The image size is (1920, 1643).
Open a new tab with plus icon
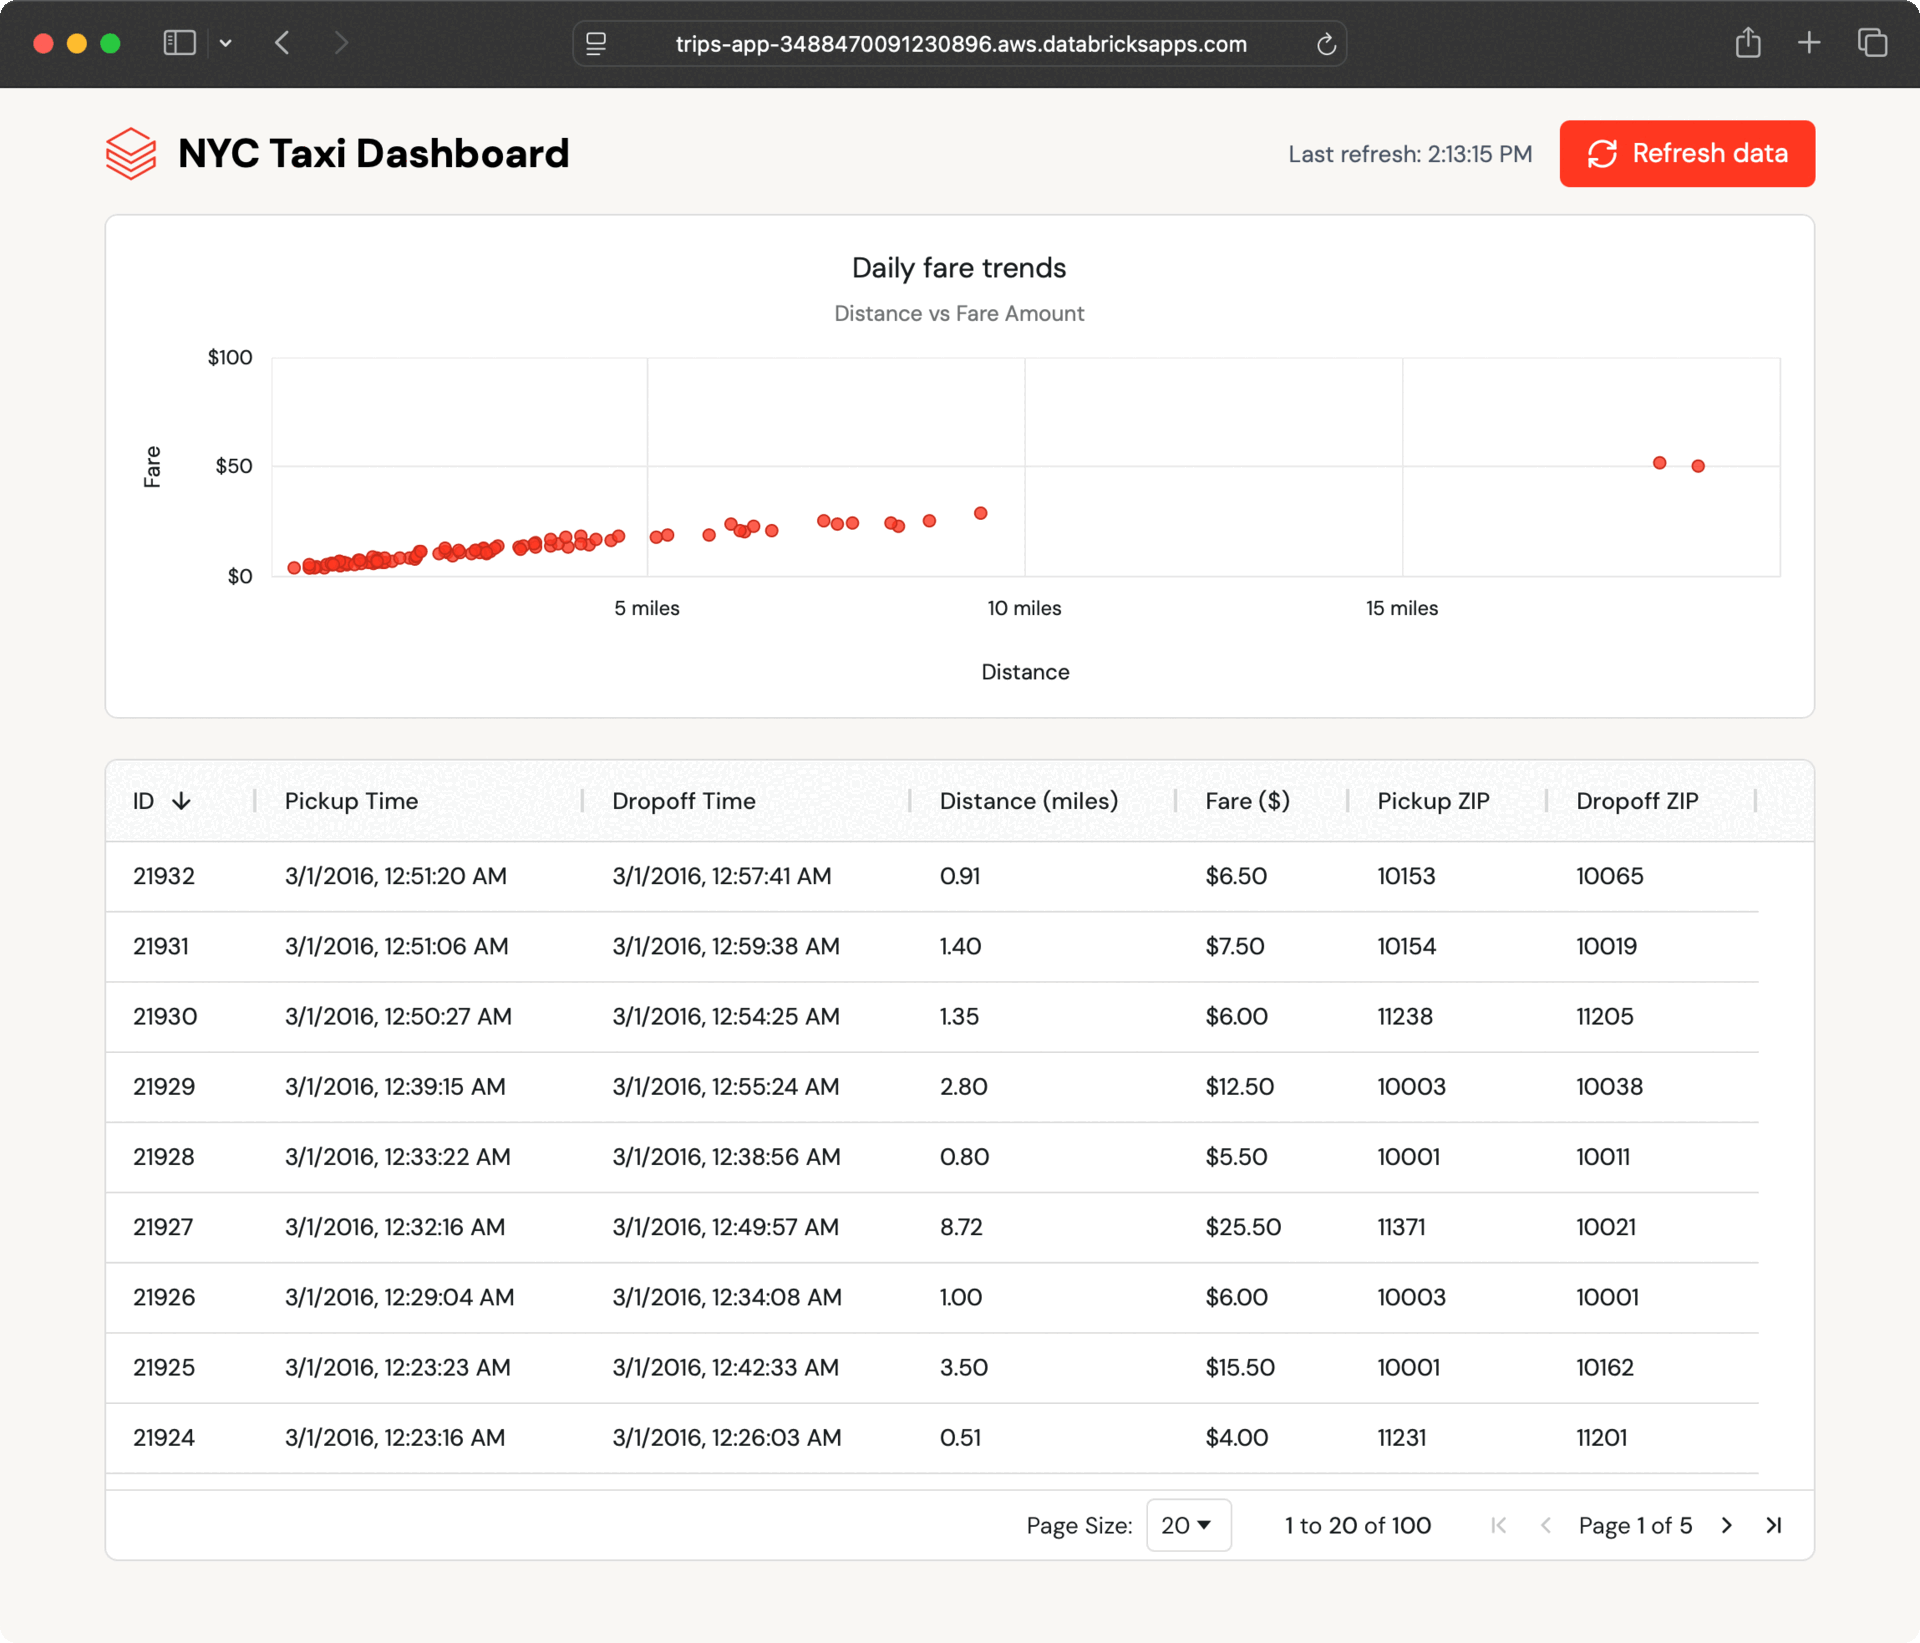click(1809, 43)
